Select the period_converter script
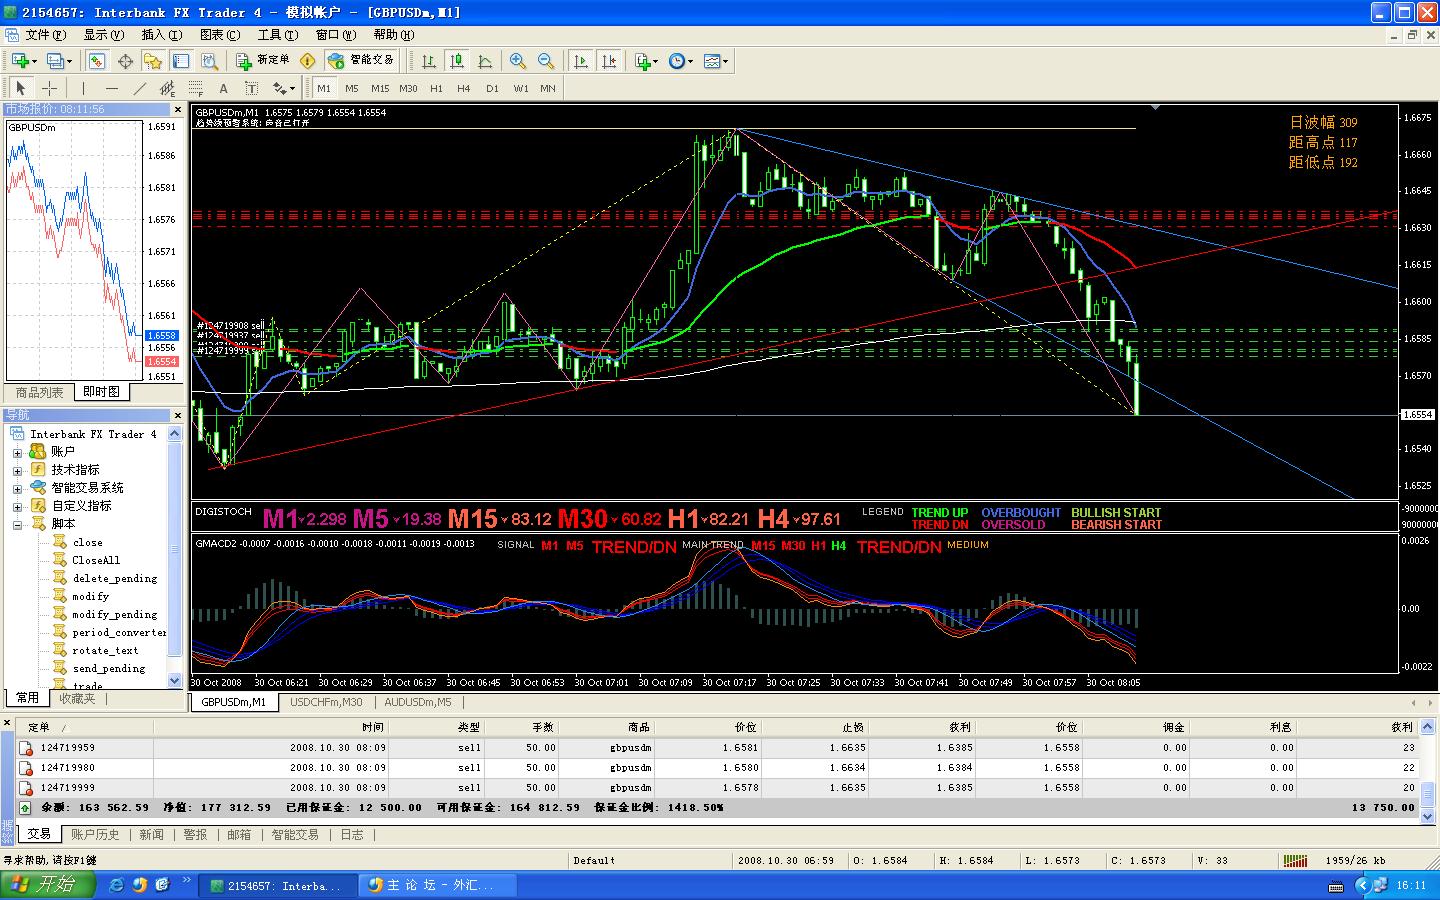 (x=119, y=633)
